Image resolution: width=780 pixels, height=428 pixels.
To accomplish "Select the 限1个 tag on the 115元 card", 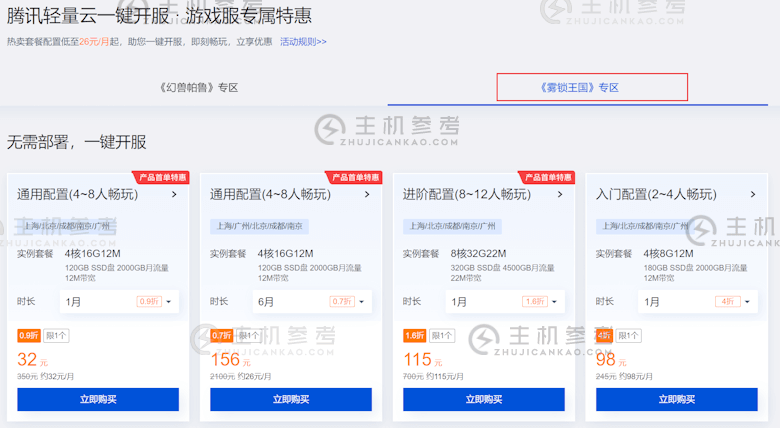I will tap(442, 336).
